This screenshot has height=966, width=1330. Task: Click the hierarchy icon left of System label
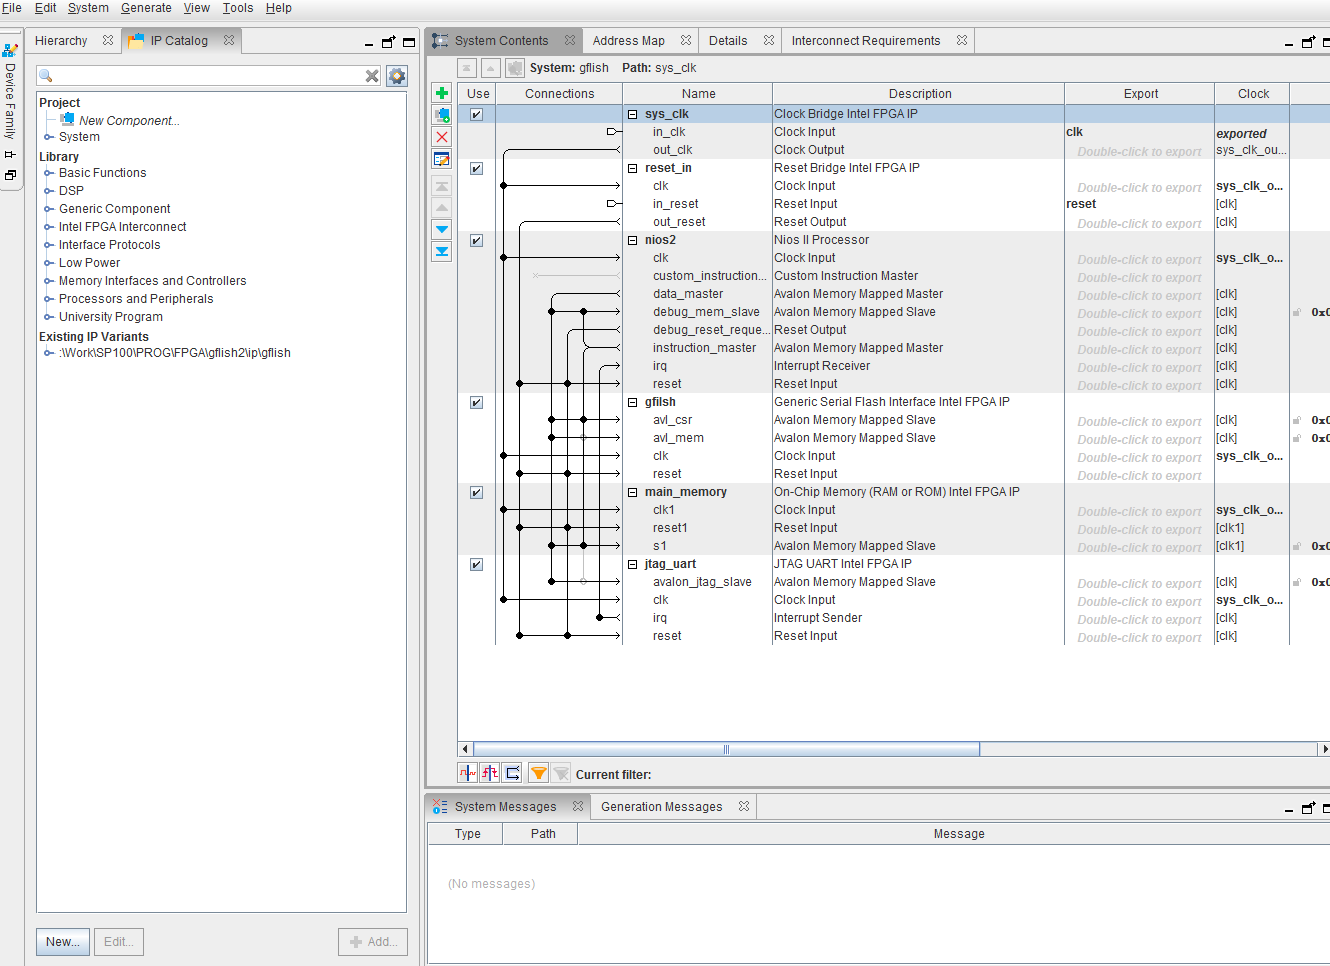coord(514,68)
